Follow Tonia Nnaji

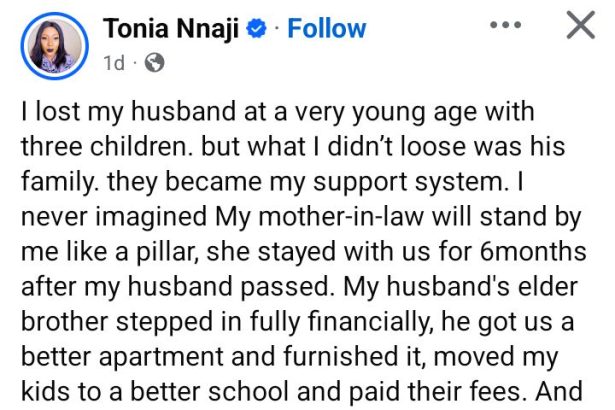(x=324, y=28)
